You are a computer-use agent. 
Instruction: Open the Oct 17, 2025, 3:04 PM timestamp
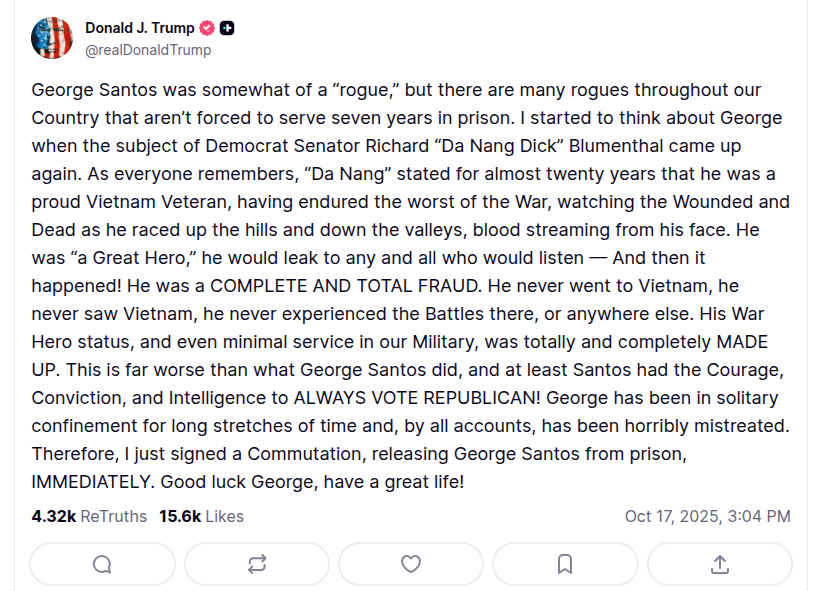(707, 516)
